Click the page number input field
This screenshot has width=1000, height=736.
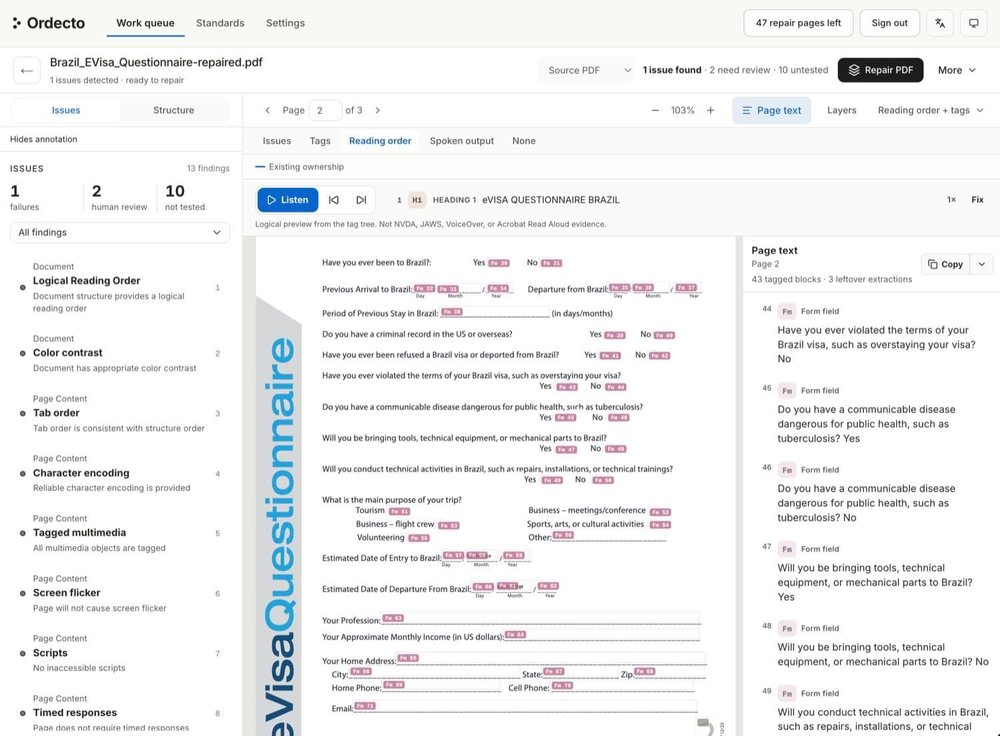(325, 110)
